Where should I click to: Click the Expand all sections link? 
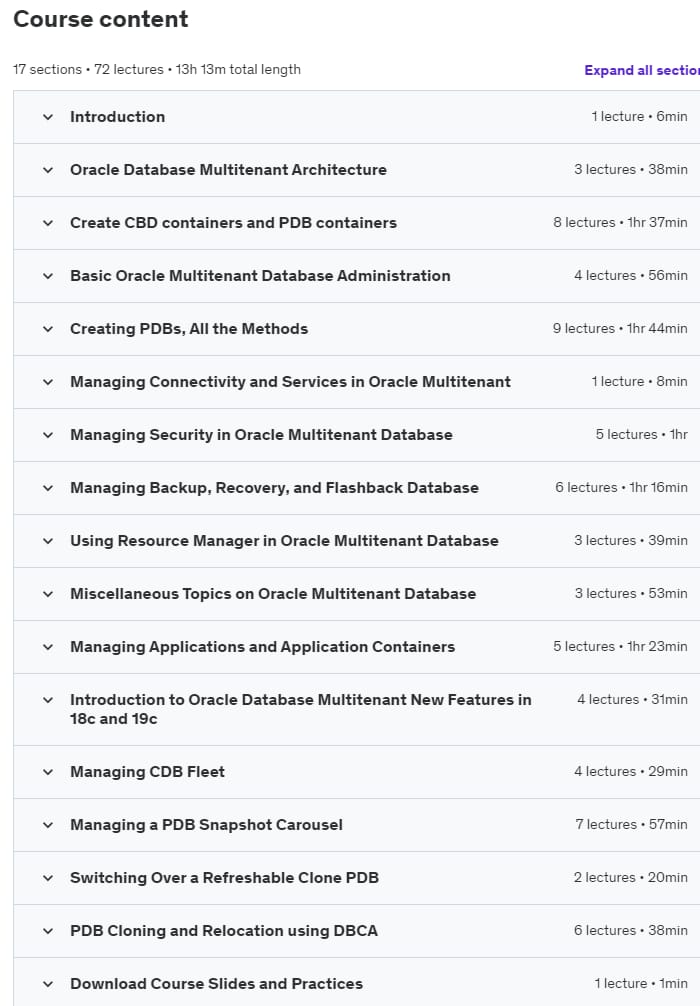point(642,71)
